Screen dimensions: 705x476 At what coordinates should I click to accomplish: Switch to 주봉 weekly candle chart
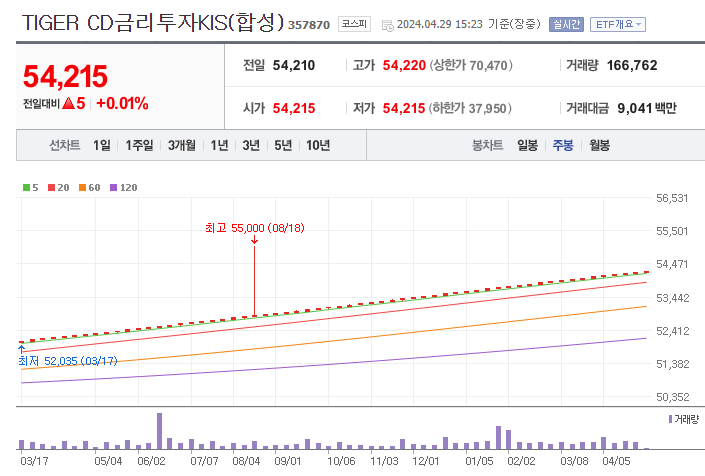pos(563,145)
